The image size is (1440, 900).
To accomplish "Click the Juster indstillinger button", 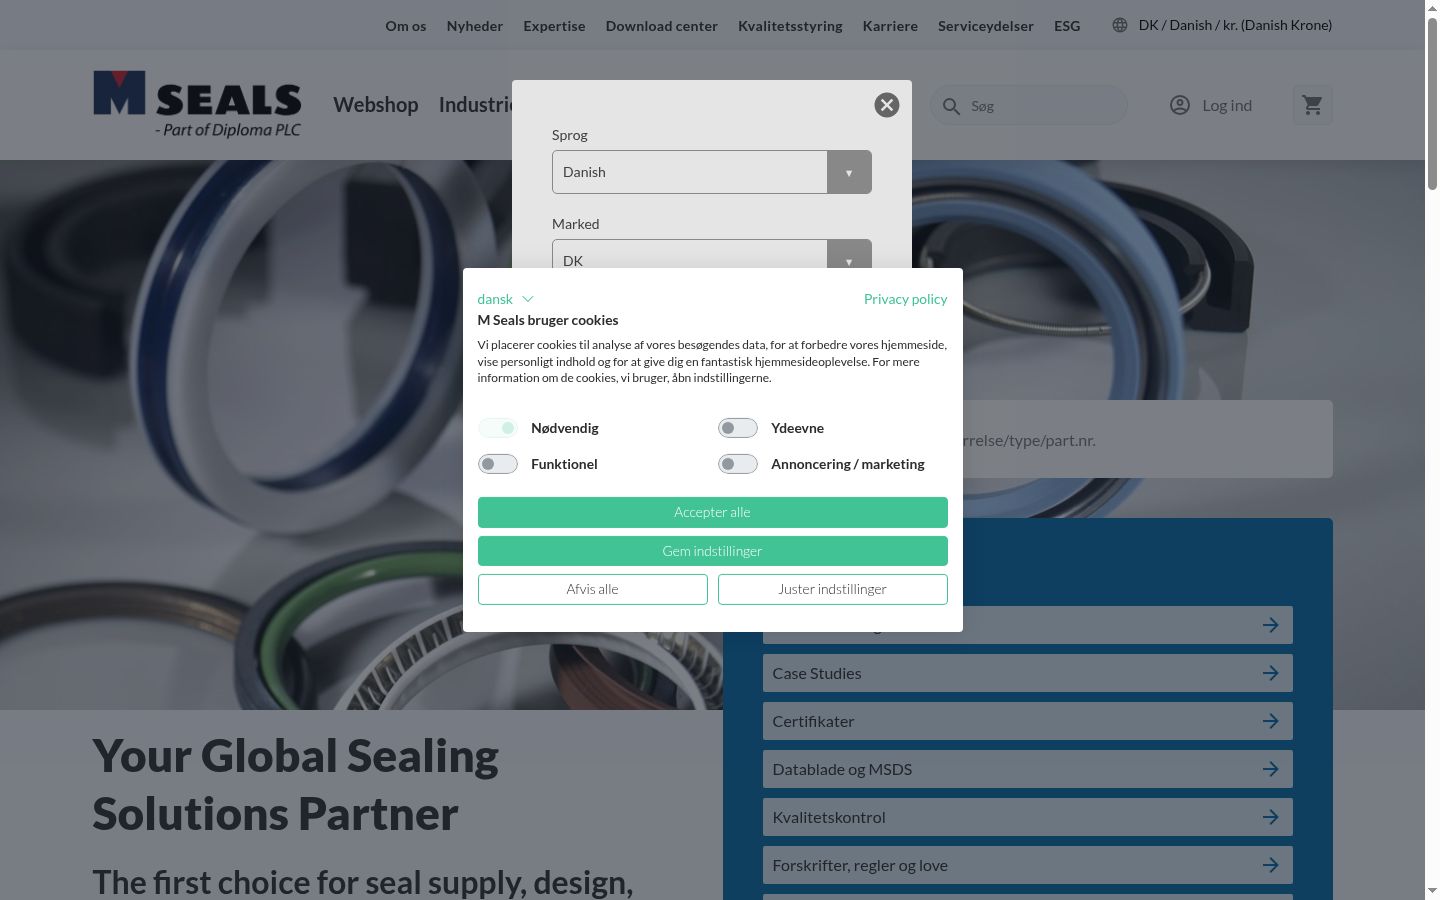I will 832,589.
